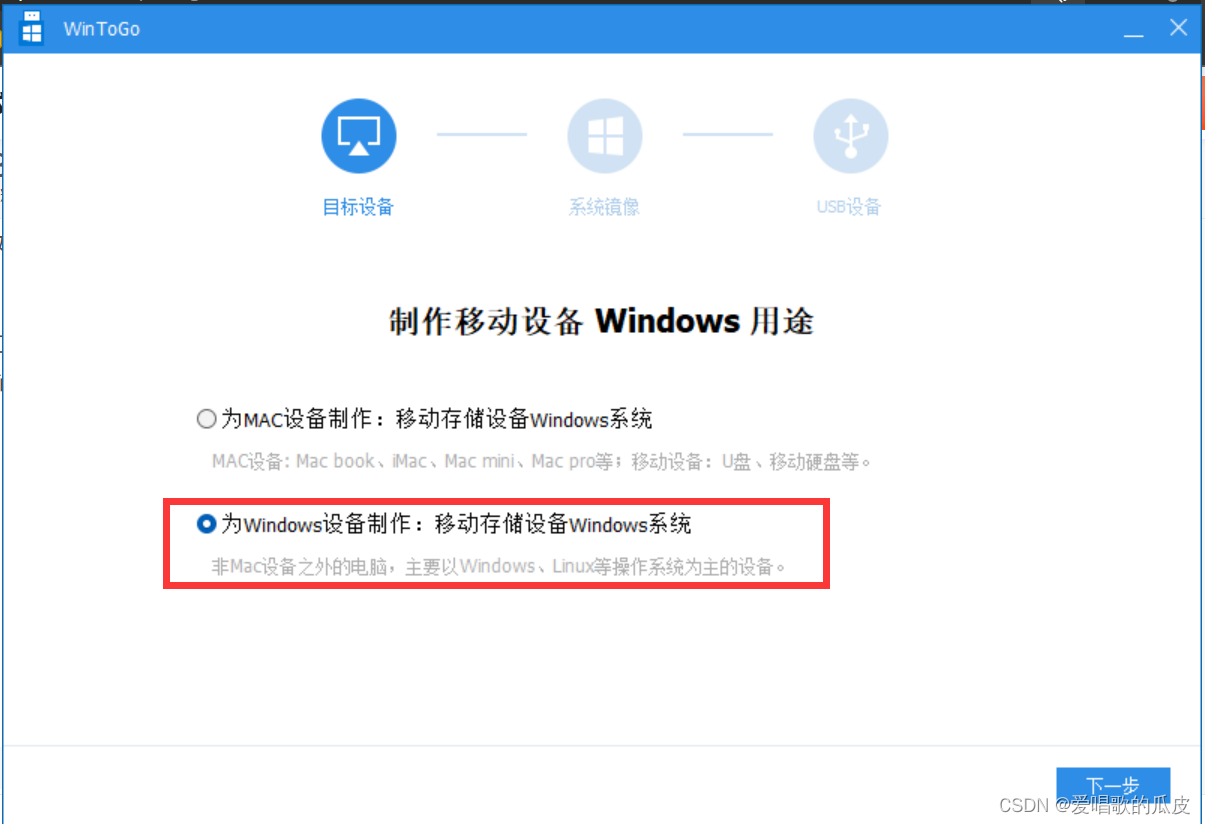Open the 系统镜像 Windows-logo step icon
This screenshot has height=824, width=1205.
pyautogui.click(x=605, y=135)
